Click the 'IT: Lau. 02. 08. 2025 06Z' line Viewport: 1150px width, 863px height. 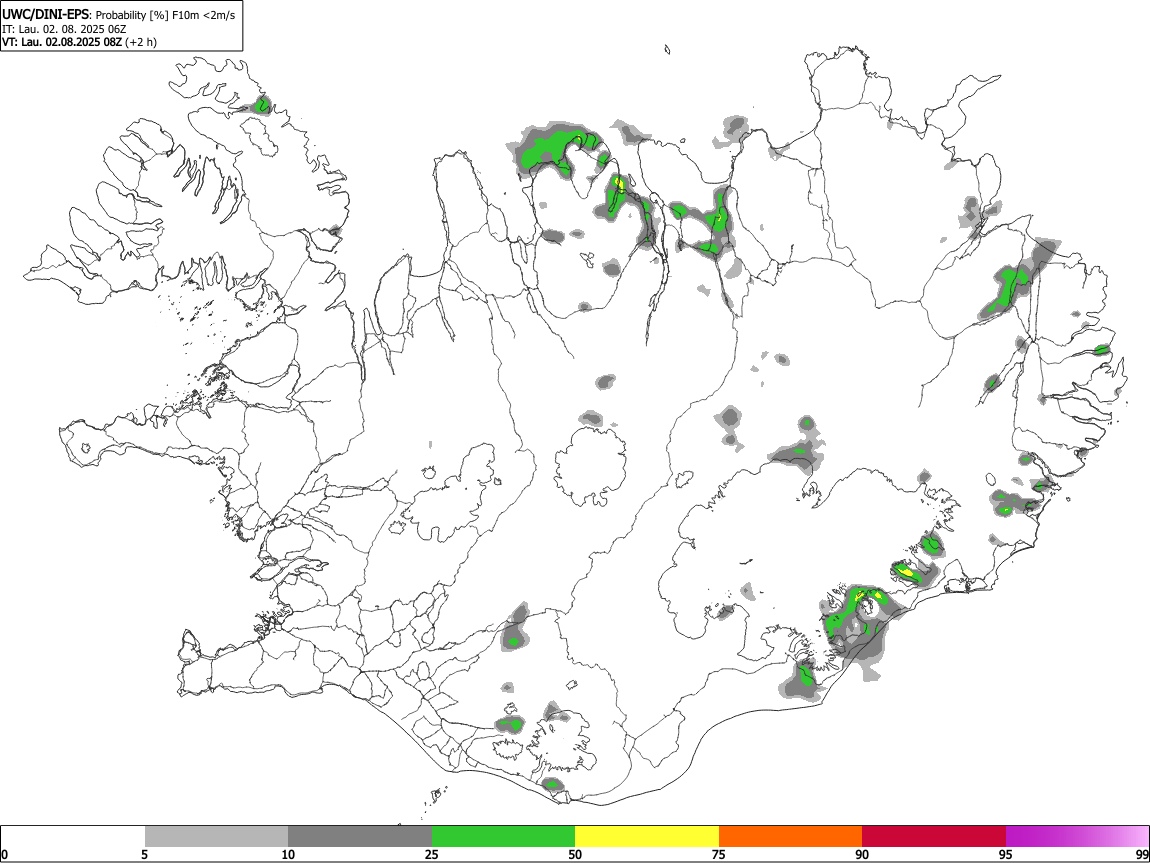click(64, 29)
